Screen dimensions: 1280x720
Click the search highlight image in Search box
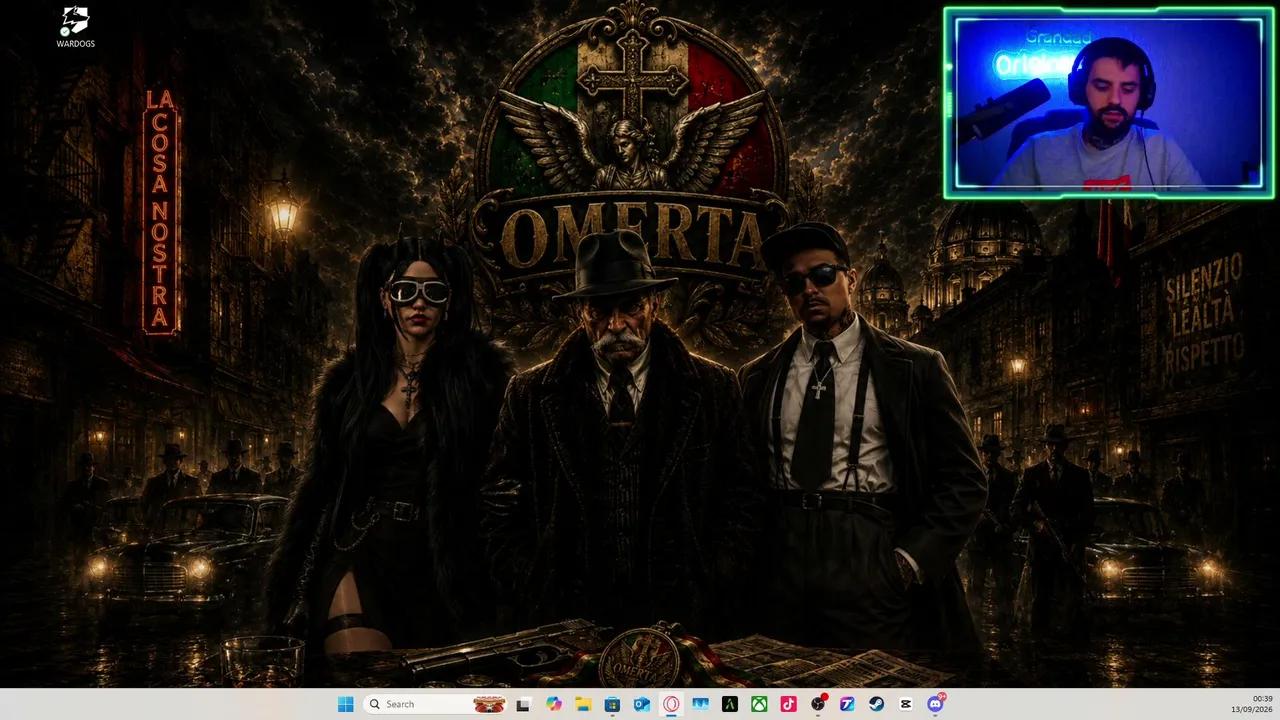(x=488, y=704)
